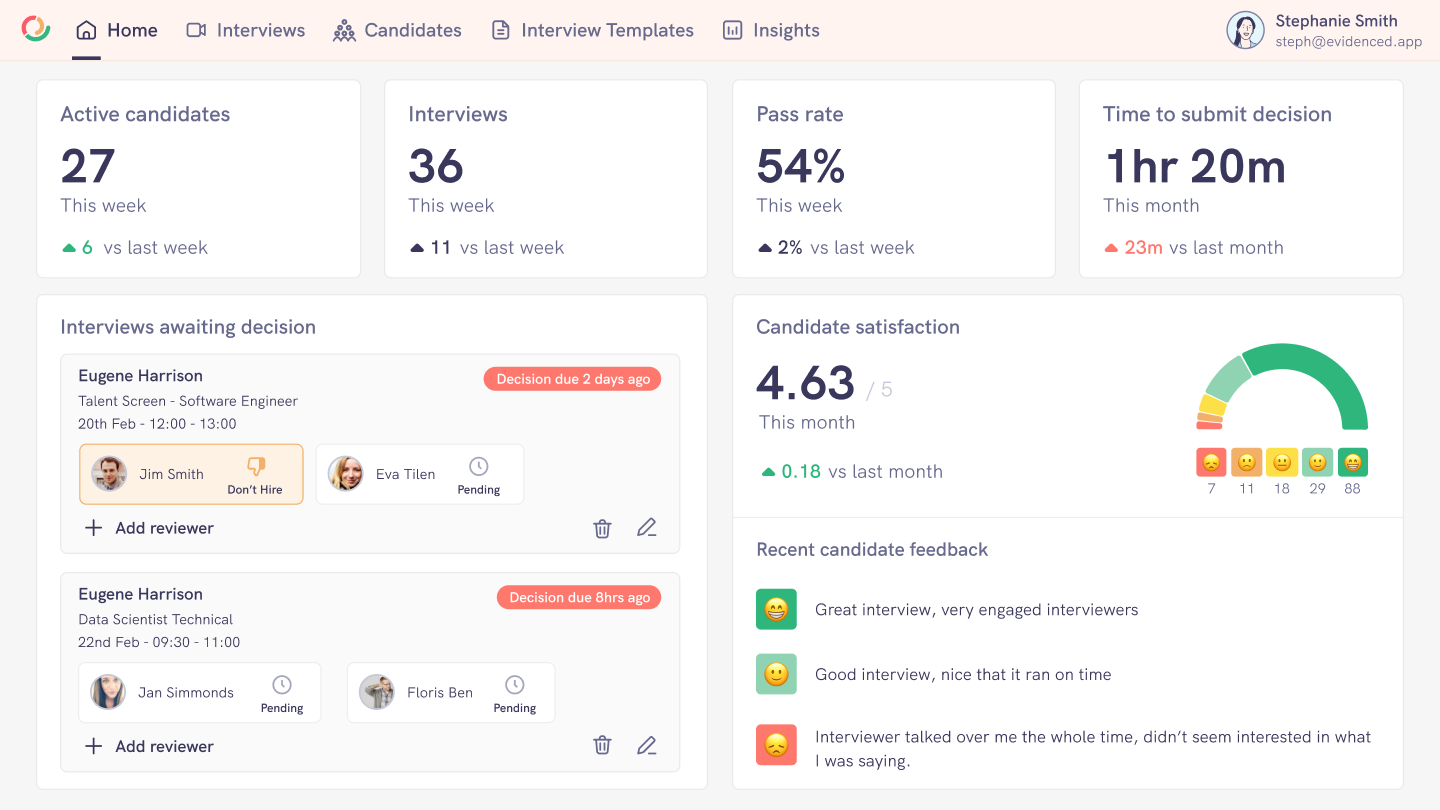Open Jim Smith's Don't Hire review card
The height and width of the screenshot is (810, 1440).
point(191,474)
